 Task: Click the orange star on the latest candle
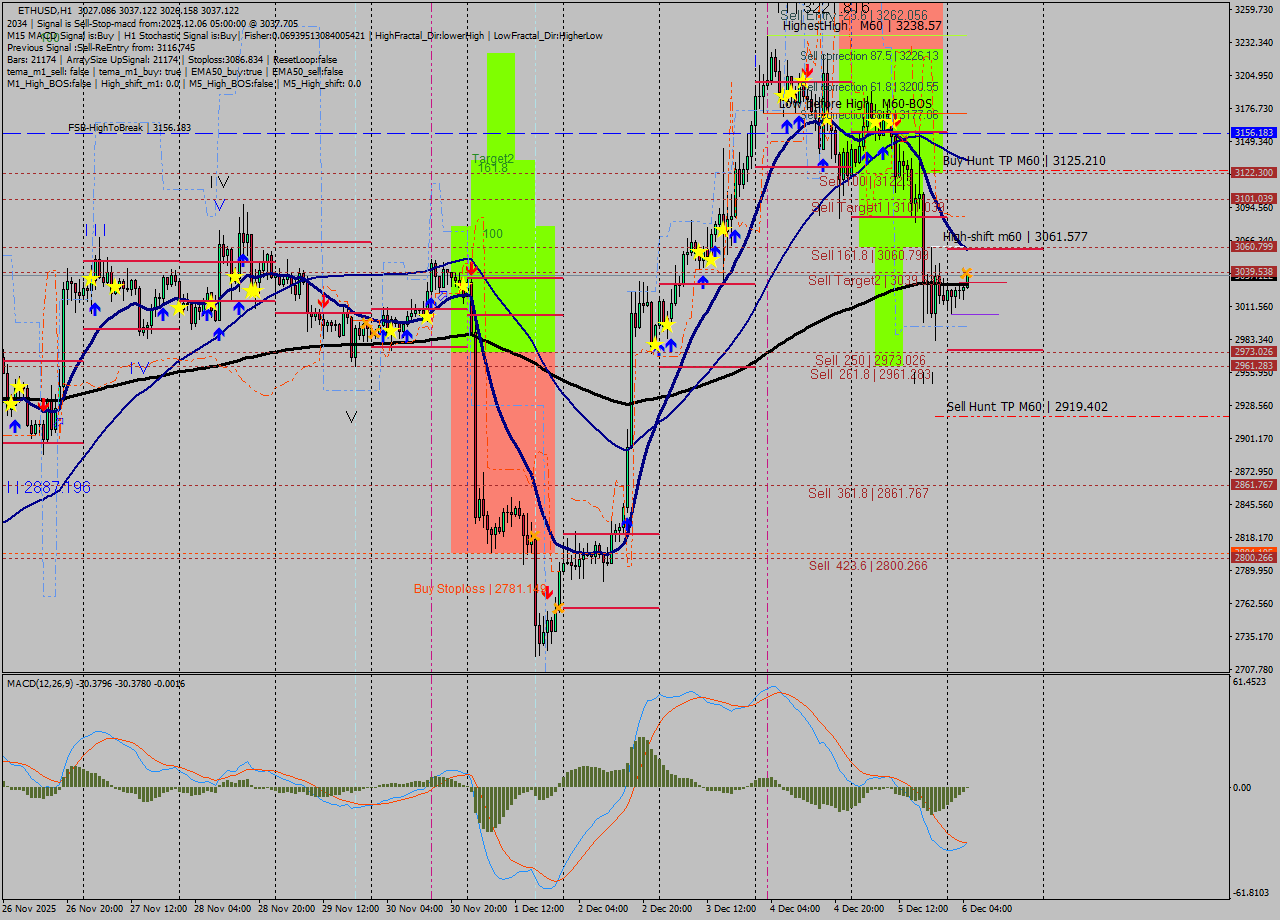(x=966, y=273)
